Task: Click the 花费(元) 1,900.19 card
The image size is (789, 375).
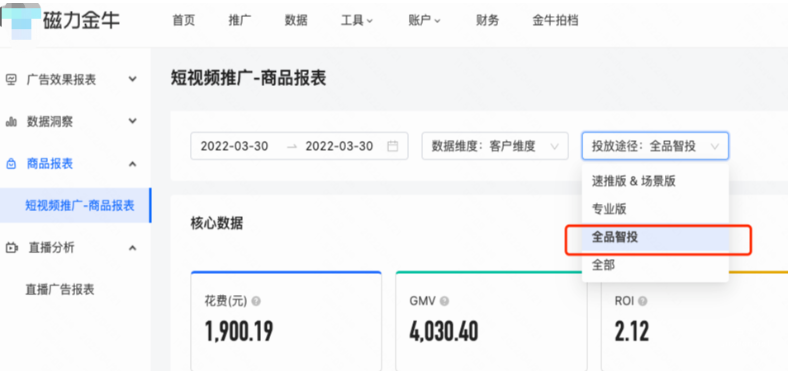Action: 286,322
